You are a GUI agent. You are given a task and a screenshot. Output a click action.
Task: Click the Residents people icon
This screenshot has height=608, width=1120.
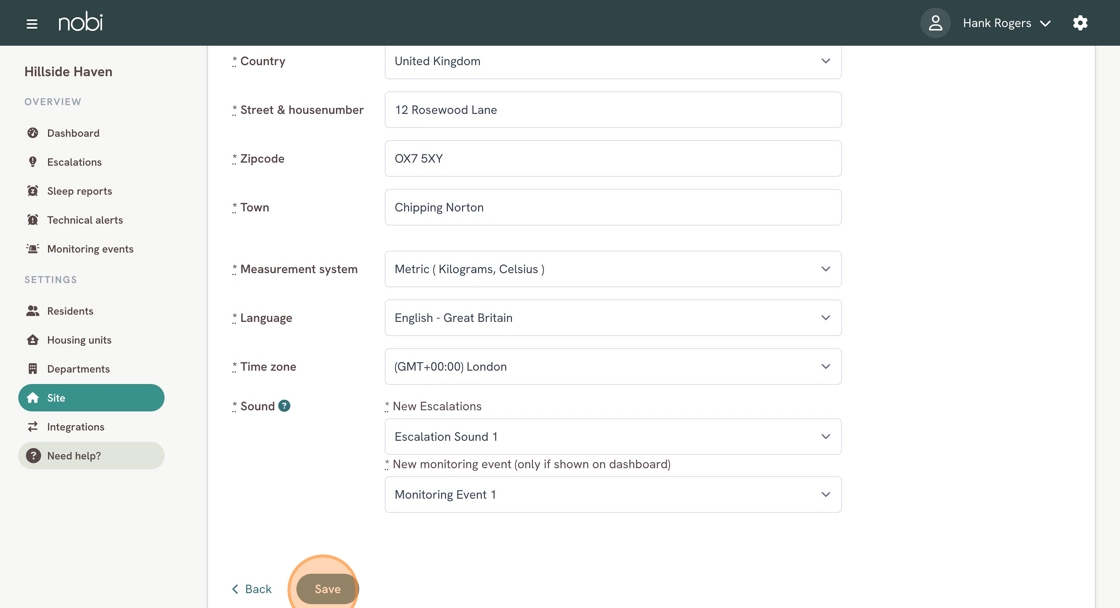pyautogui.click(x=33, y=311)
